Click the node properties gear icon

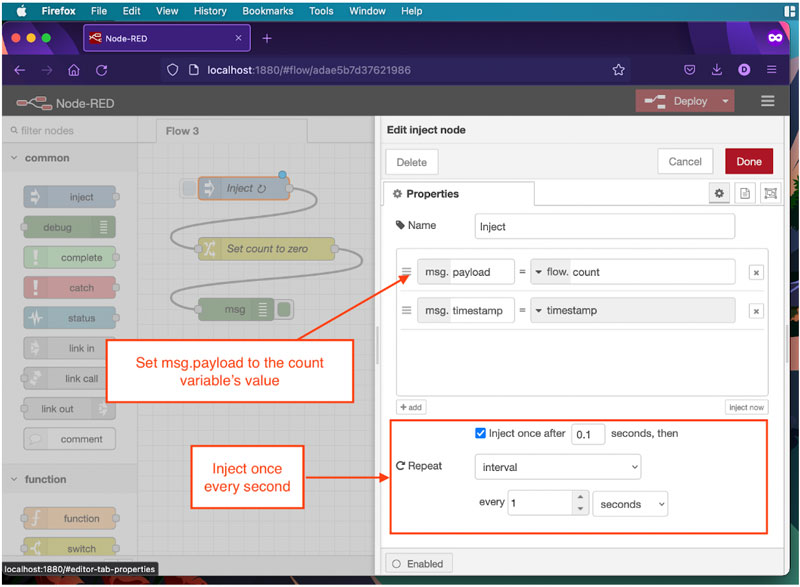click(719, 193)
